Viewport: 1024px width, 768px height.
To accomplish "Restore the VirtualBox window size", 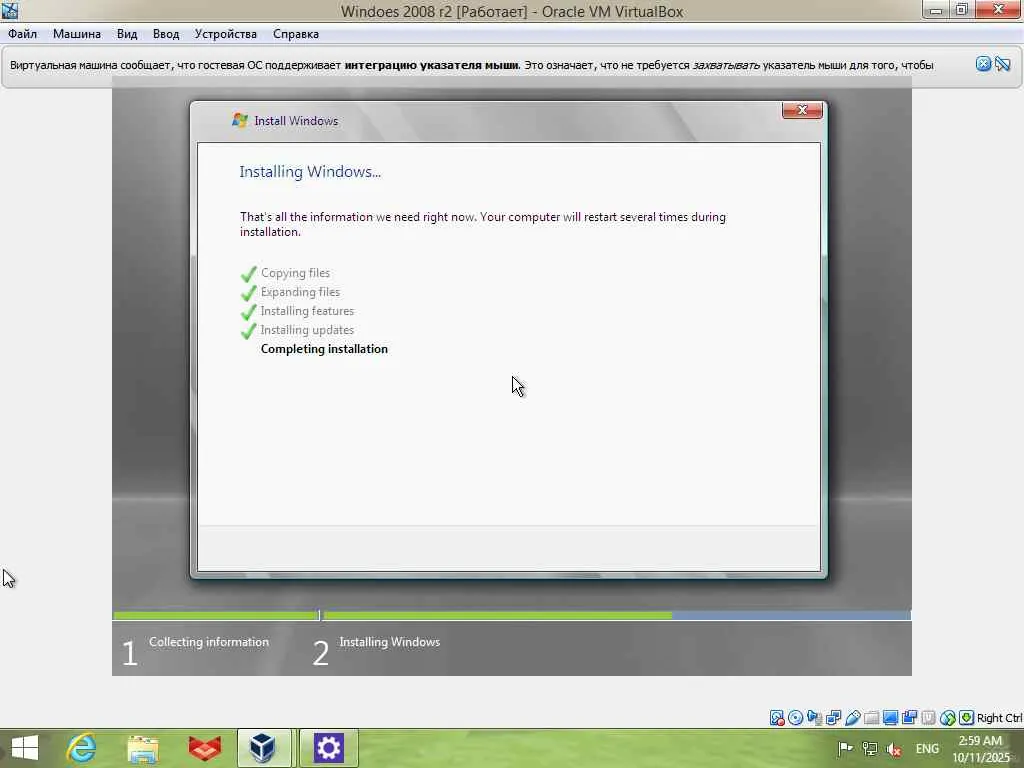I will tap(961, 10).
